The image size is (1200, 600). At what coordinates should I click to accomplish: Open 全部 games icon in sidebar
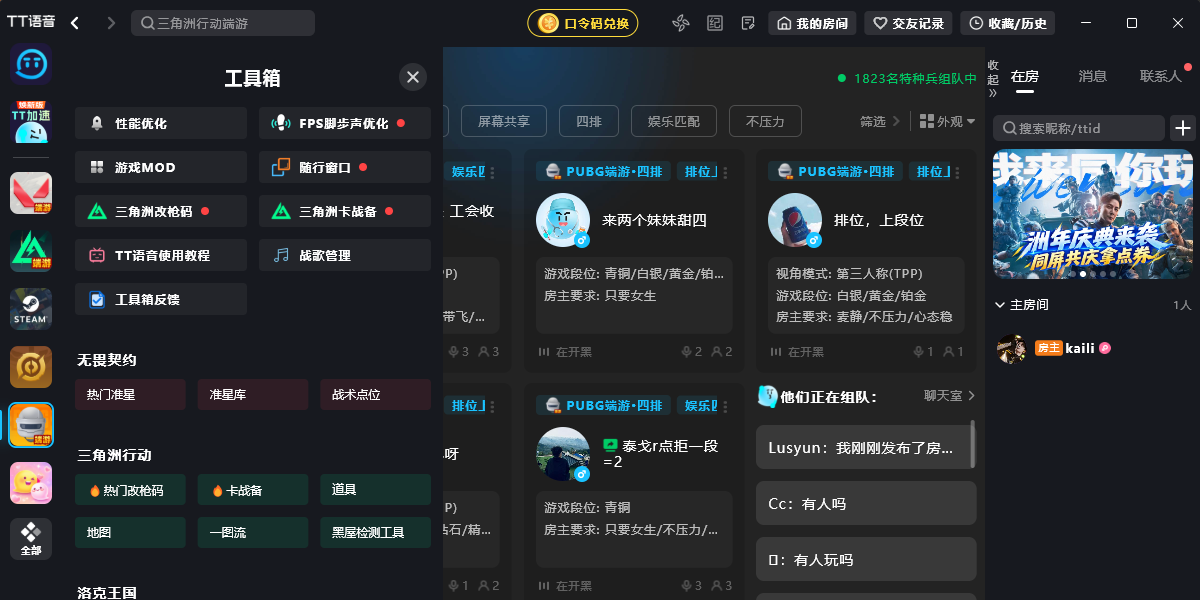click(31, 539)
